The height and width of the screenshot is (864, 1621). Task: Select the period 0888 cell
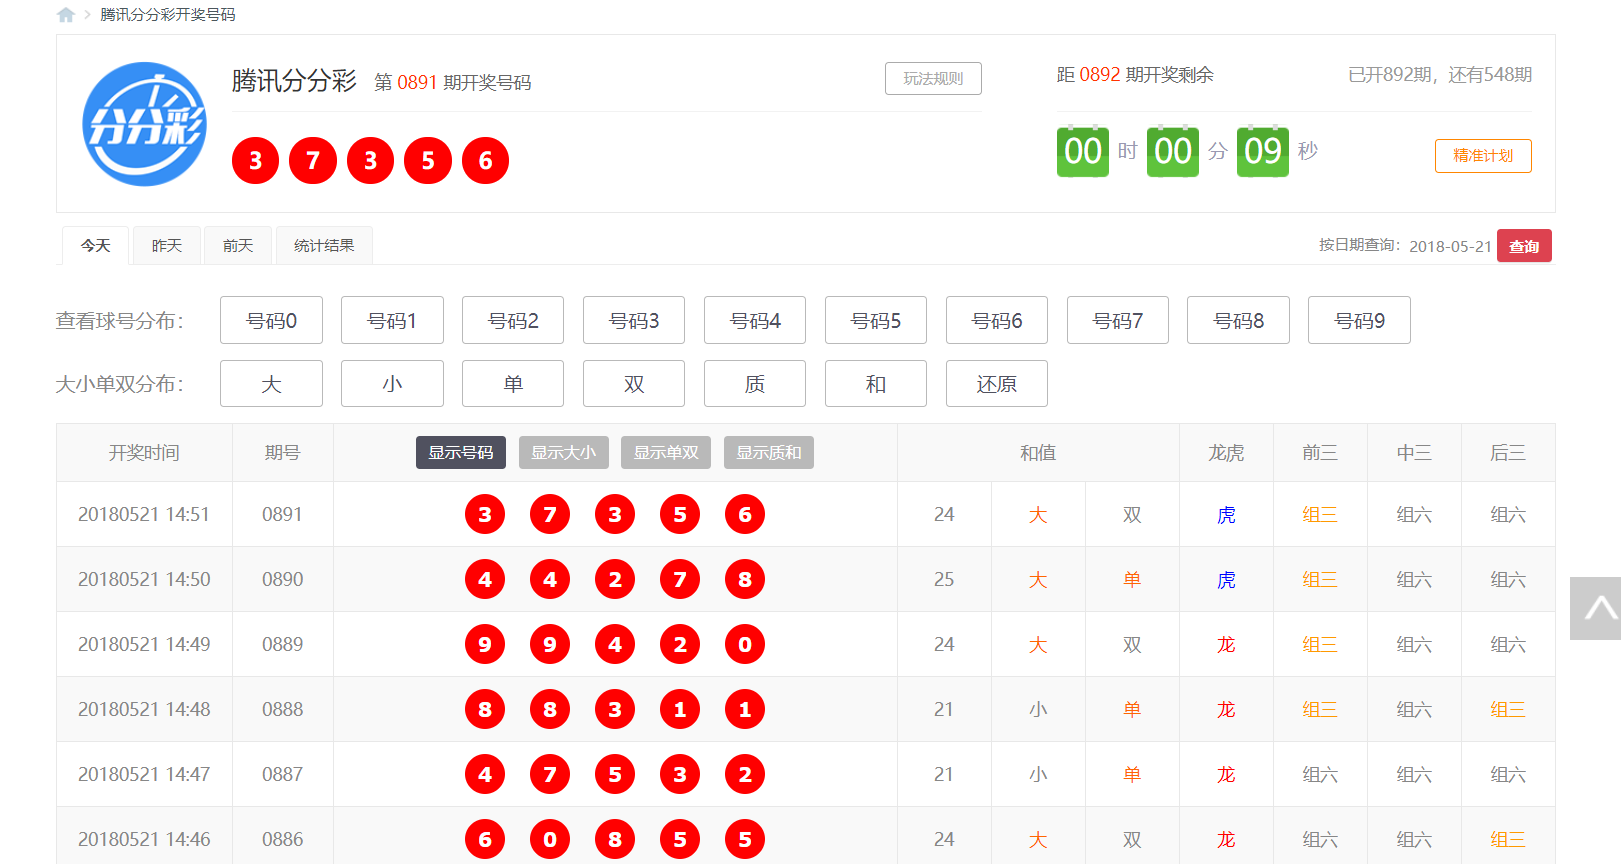click(x=283, y=709)
